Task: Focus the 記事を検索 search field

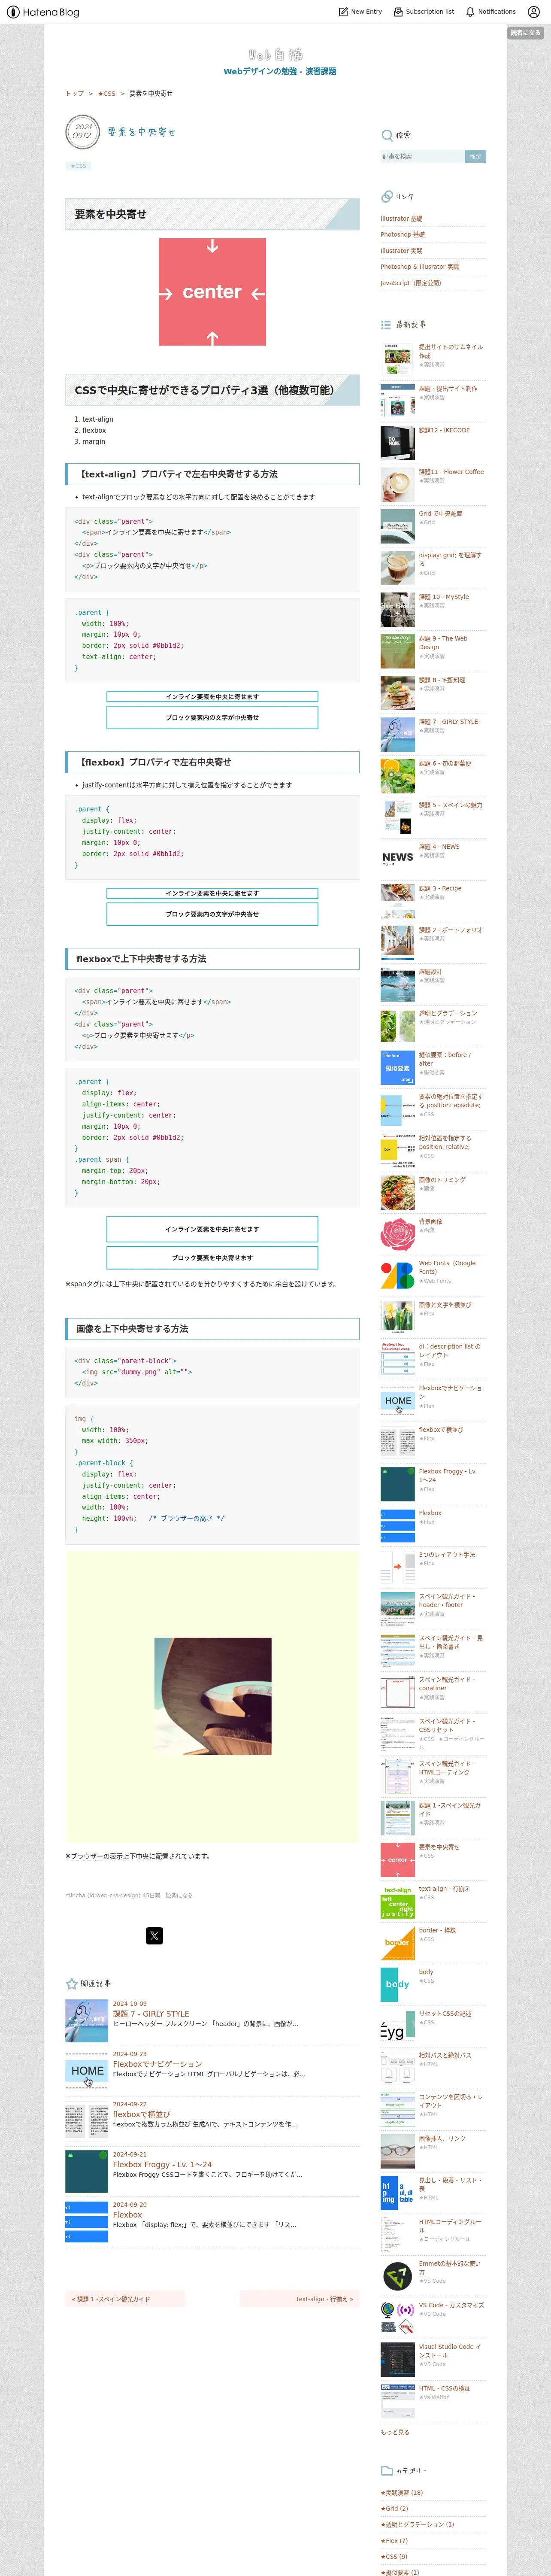Action: click(x=422, y=156)
